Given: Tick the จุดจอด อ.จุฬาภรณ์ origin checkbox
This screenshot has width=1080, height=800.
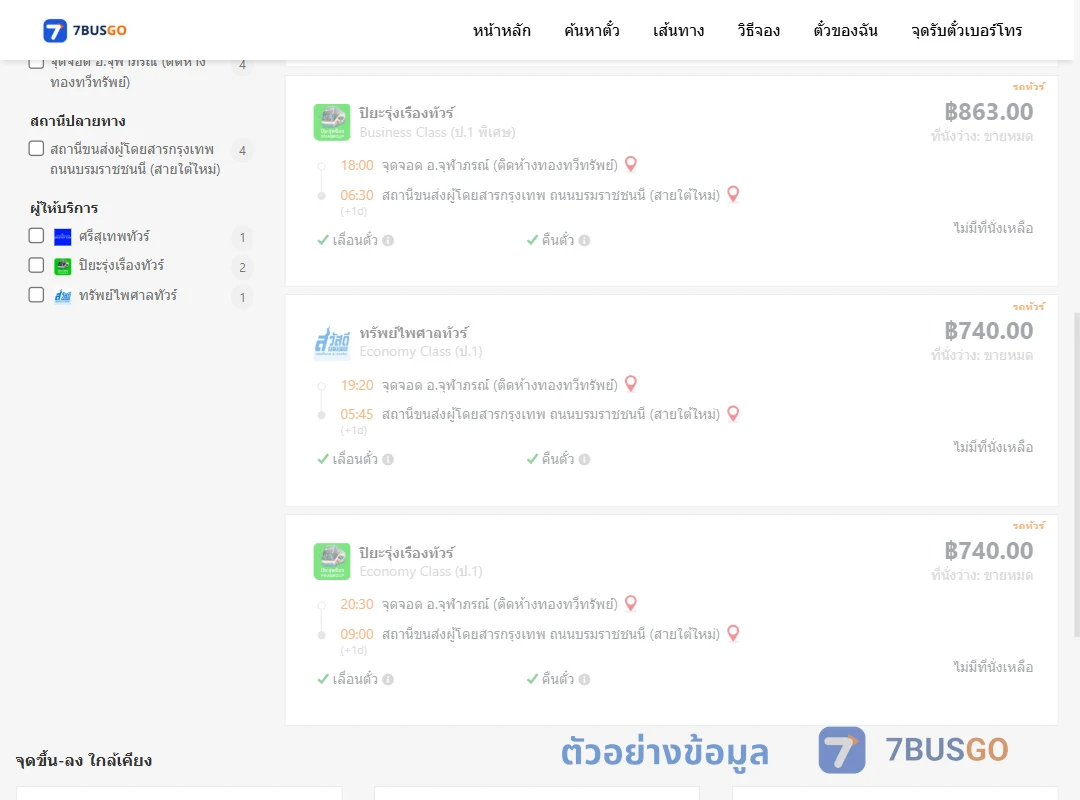Looking at the screenshot, I should (x=37, y=63).
